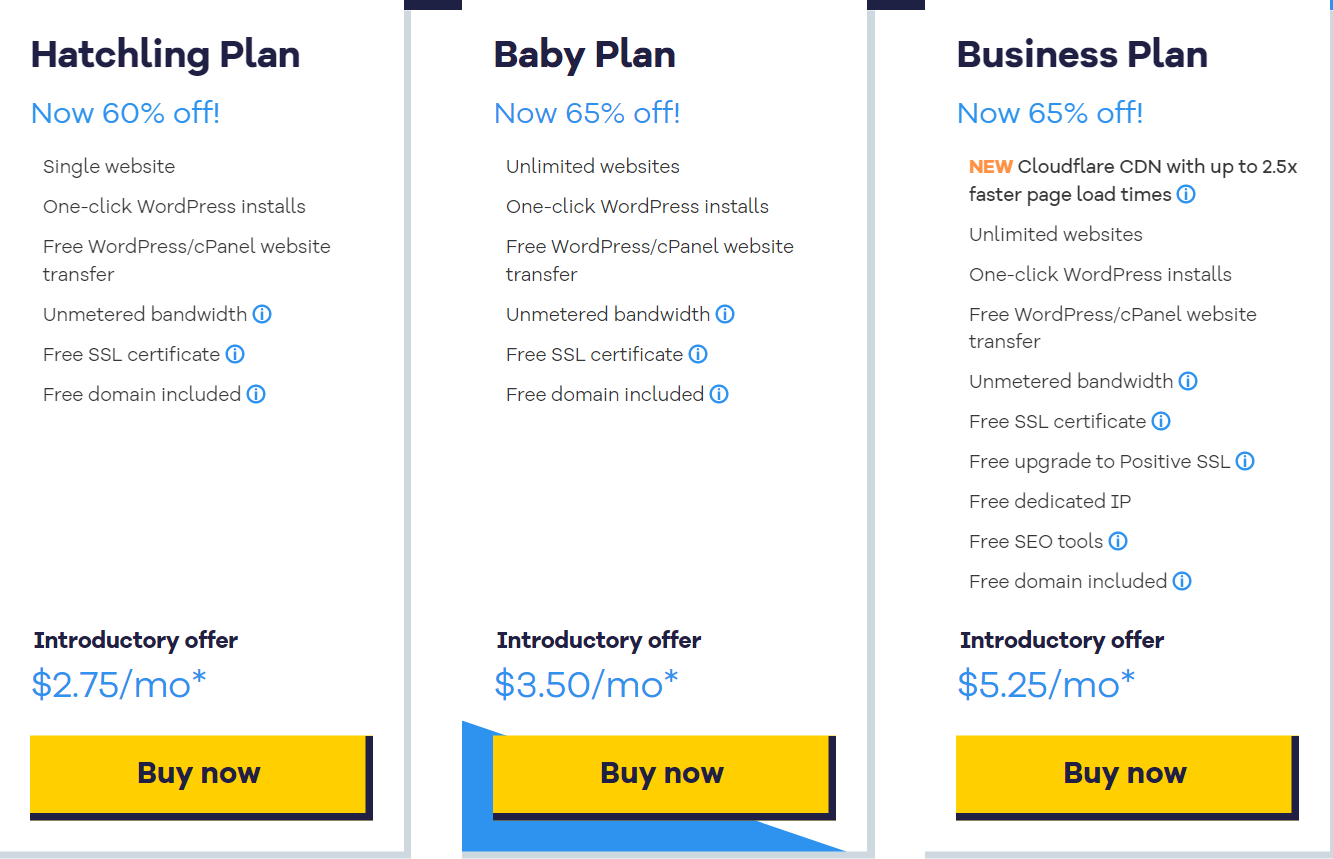The height and width of the screenshot is (859, 1333).
Task: Click the Positive SSL upgrade info icon
Action: click(x=1245, y=461)
